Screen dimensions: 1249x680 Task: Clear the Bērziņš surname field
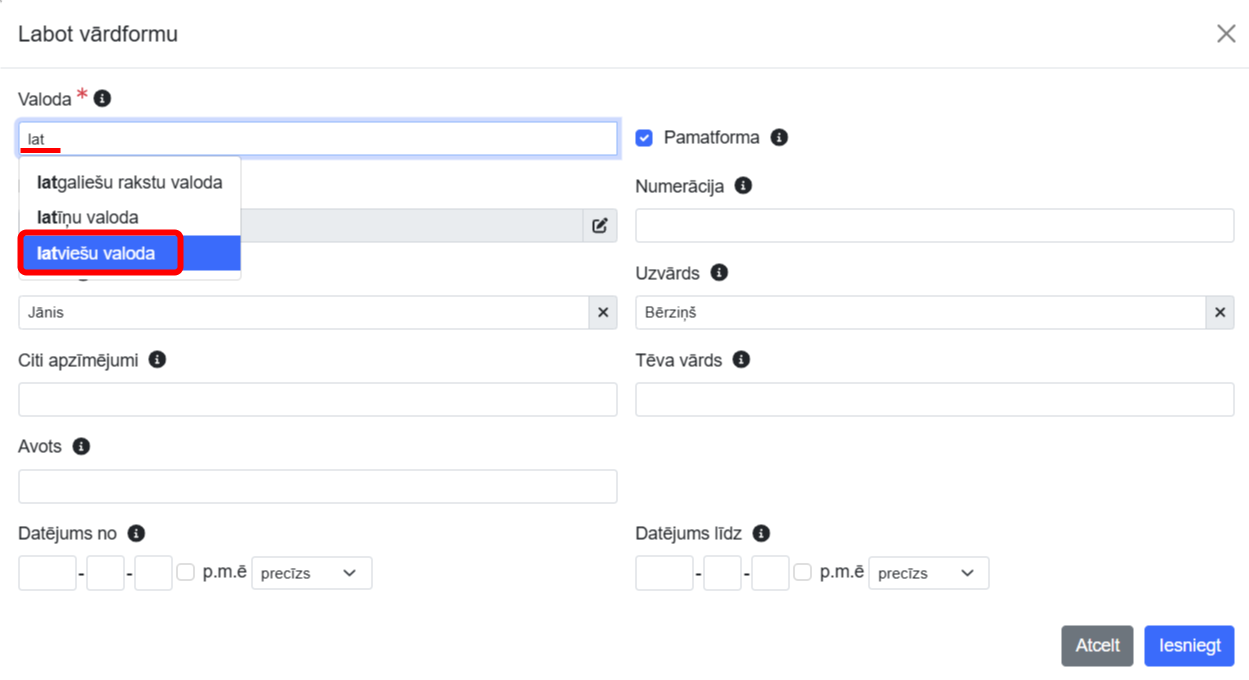(x=1219, y=313)
